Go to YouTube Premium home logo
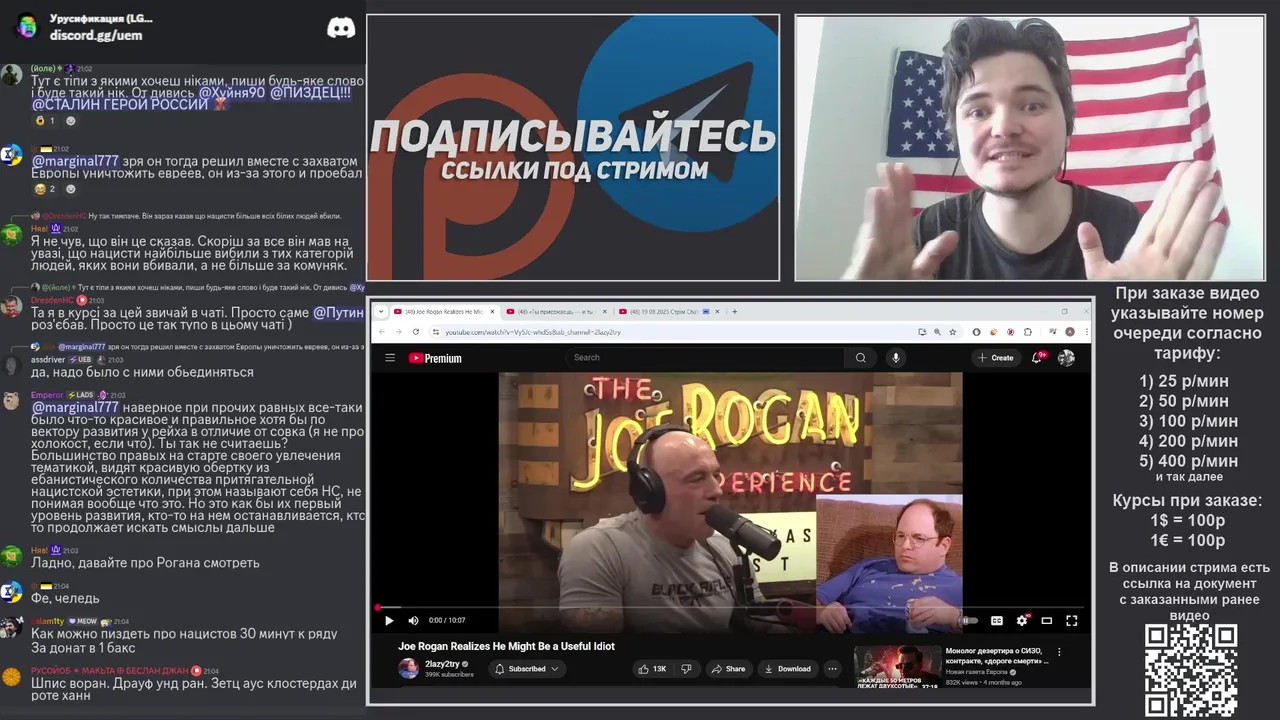Screen dimensions: 1280x720 point(435,358)
